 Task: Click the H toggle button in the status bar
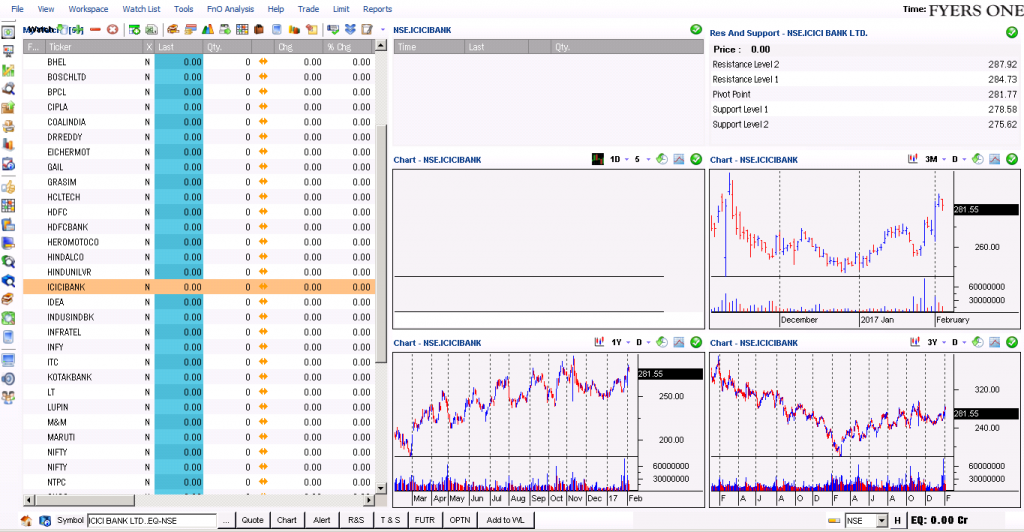(897, 520)
